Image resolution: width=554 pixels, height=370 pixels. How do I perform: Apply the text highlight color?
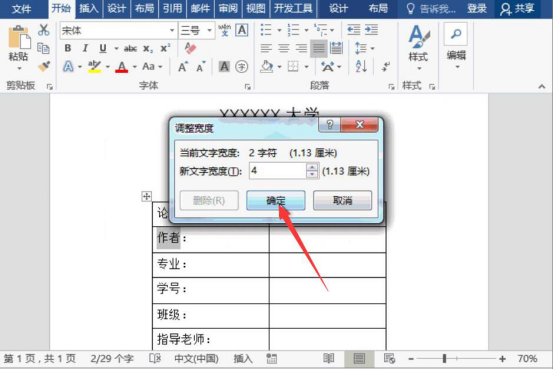pos(94,66)
